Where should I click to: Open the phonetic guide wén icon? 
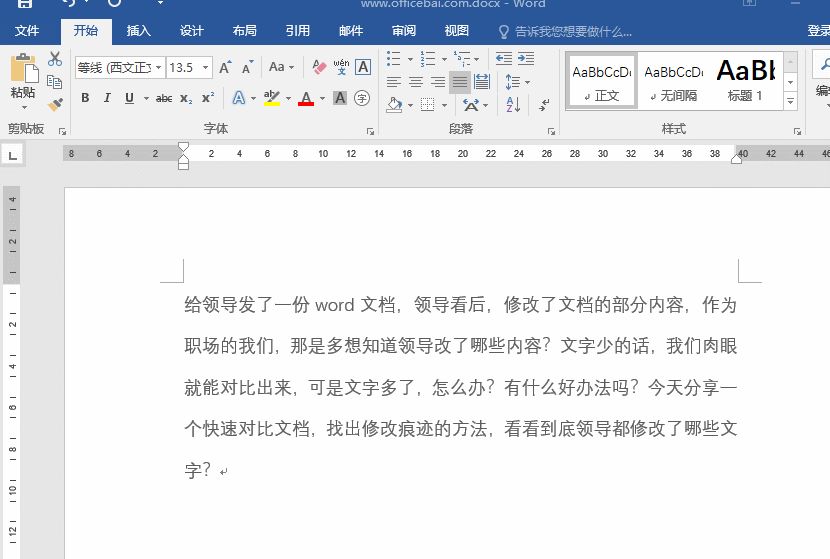tap(341, 67)
